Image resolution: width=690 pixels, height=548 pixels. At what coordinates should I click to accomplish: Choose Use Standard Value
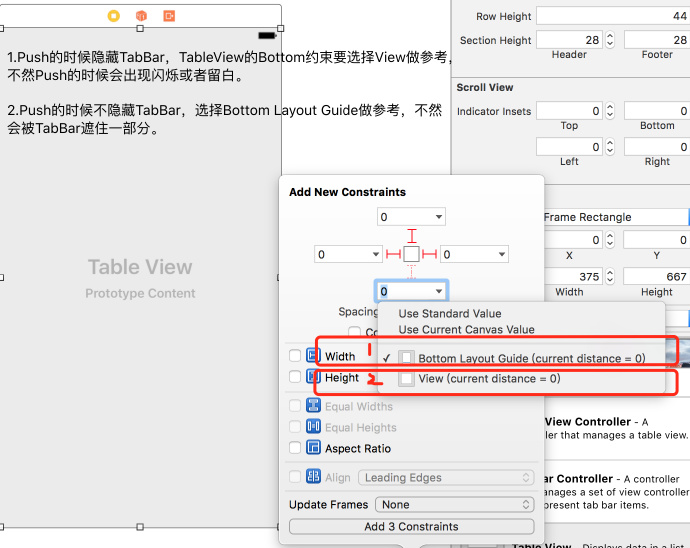coord(450,313)
